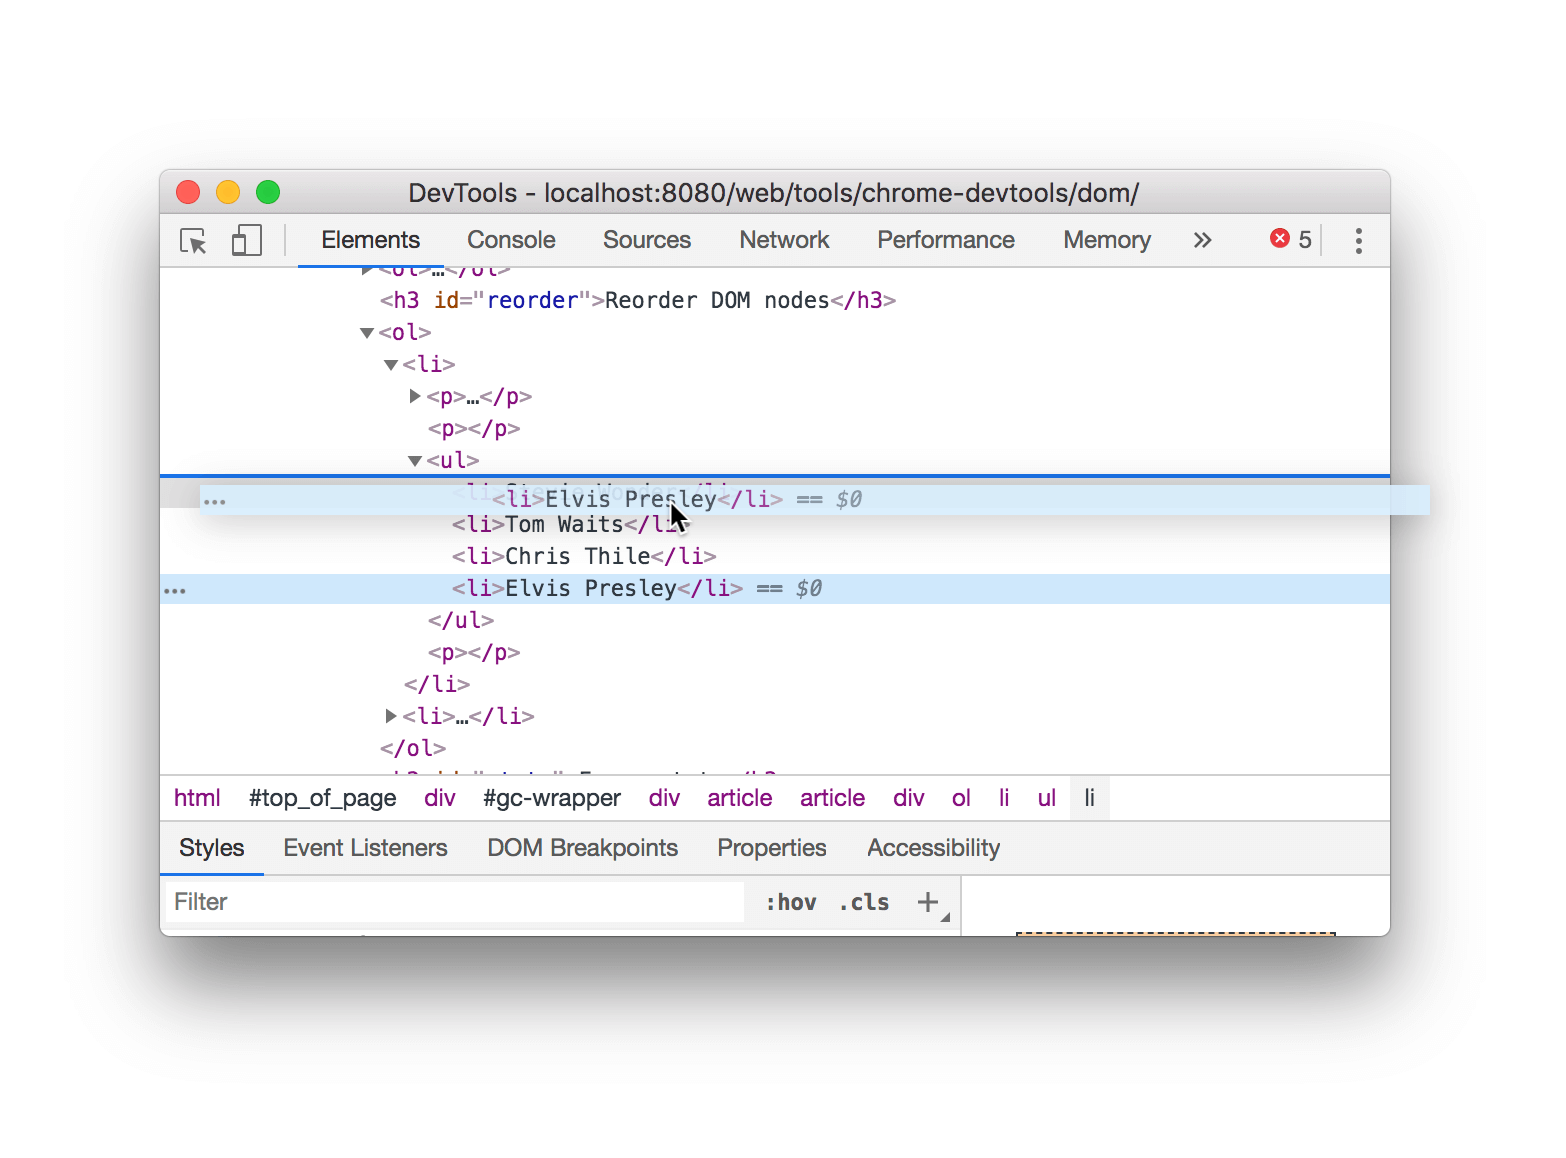
Task: Show the console error count details
Action: click(x=1290, y=238)
